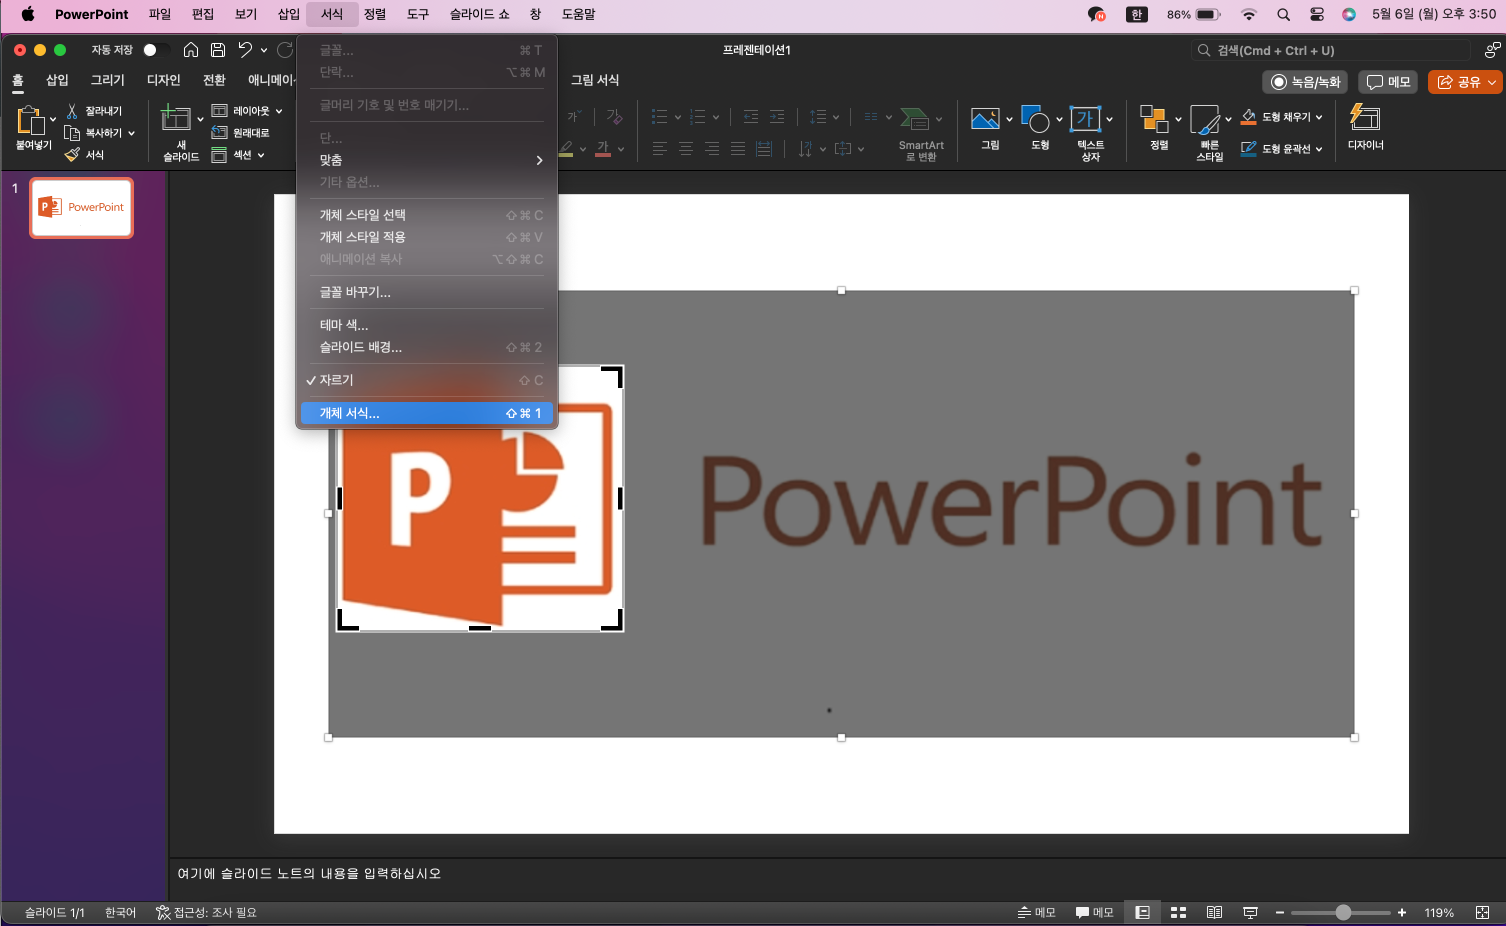
Task: Click the Text Box (텍스트 상자) icon
Action: point(1085,119)
